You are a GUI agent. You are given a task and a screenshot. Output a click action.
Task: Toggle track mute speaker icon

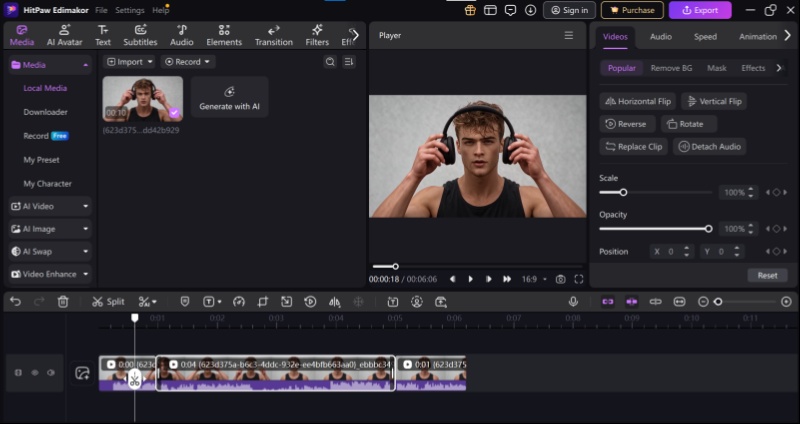tap(51, 372)
